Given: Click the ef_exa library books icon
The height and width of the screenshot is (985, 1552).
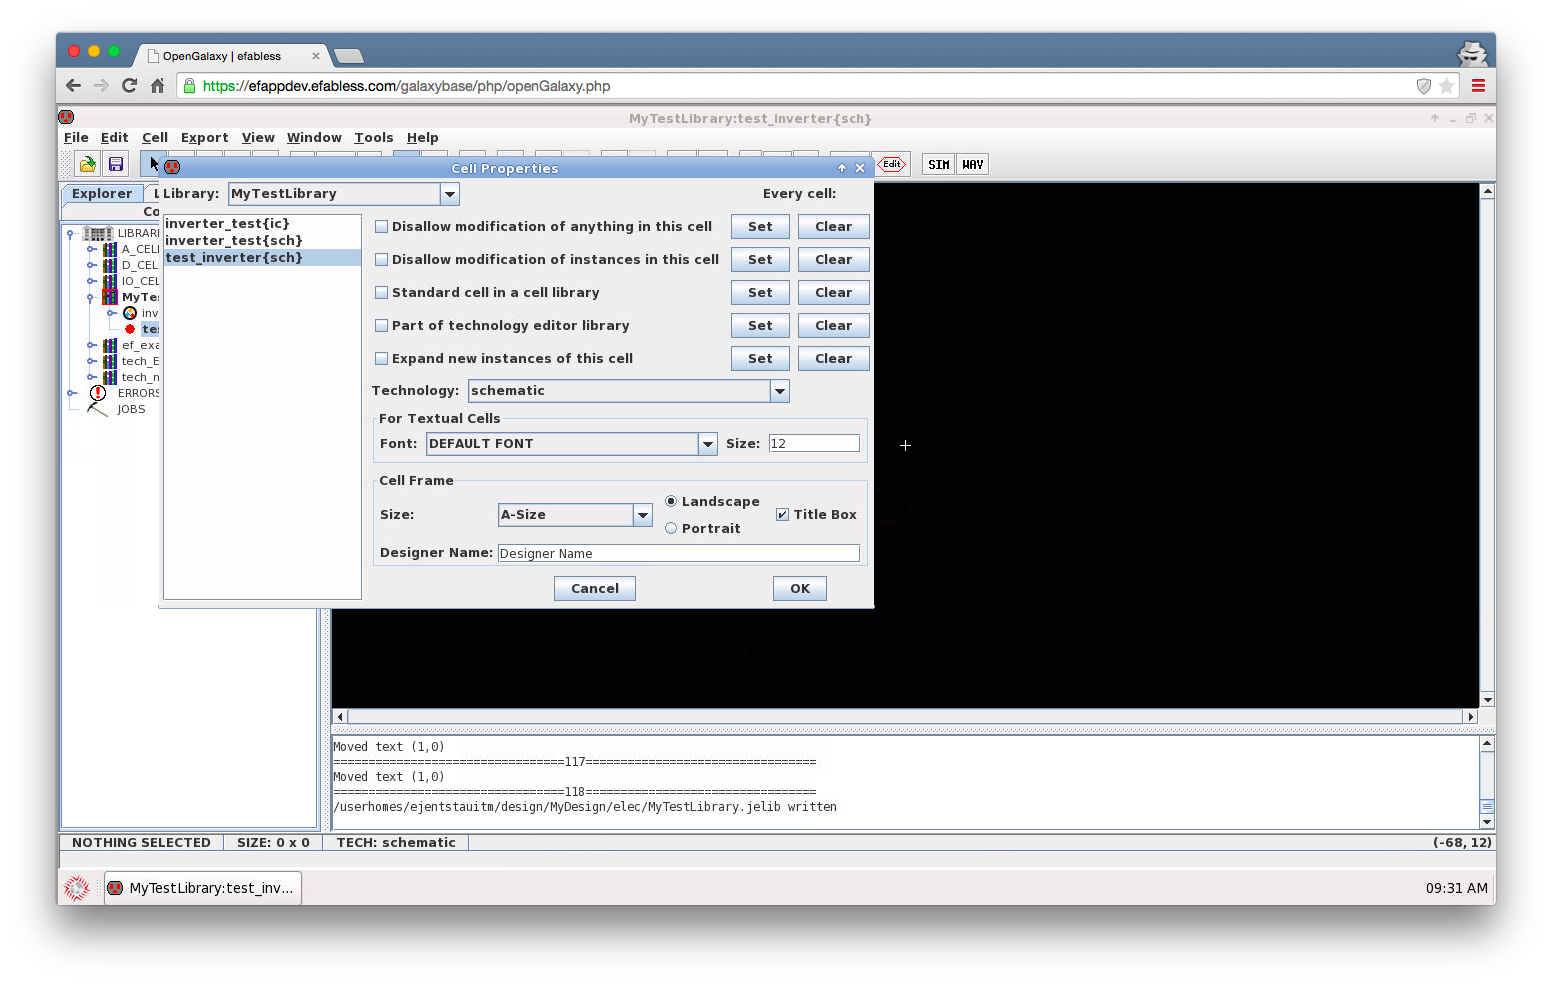Looking at the screenshot, I should [x=110, y=345].
